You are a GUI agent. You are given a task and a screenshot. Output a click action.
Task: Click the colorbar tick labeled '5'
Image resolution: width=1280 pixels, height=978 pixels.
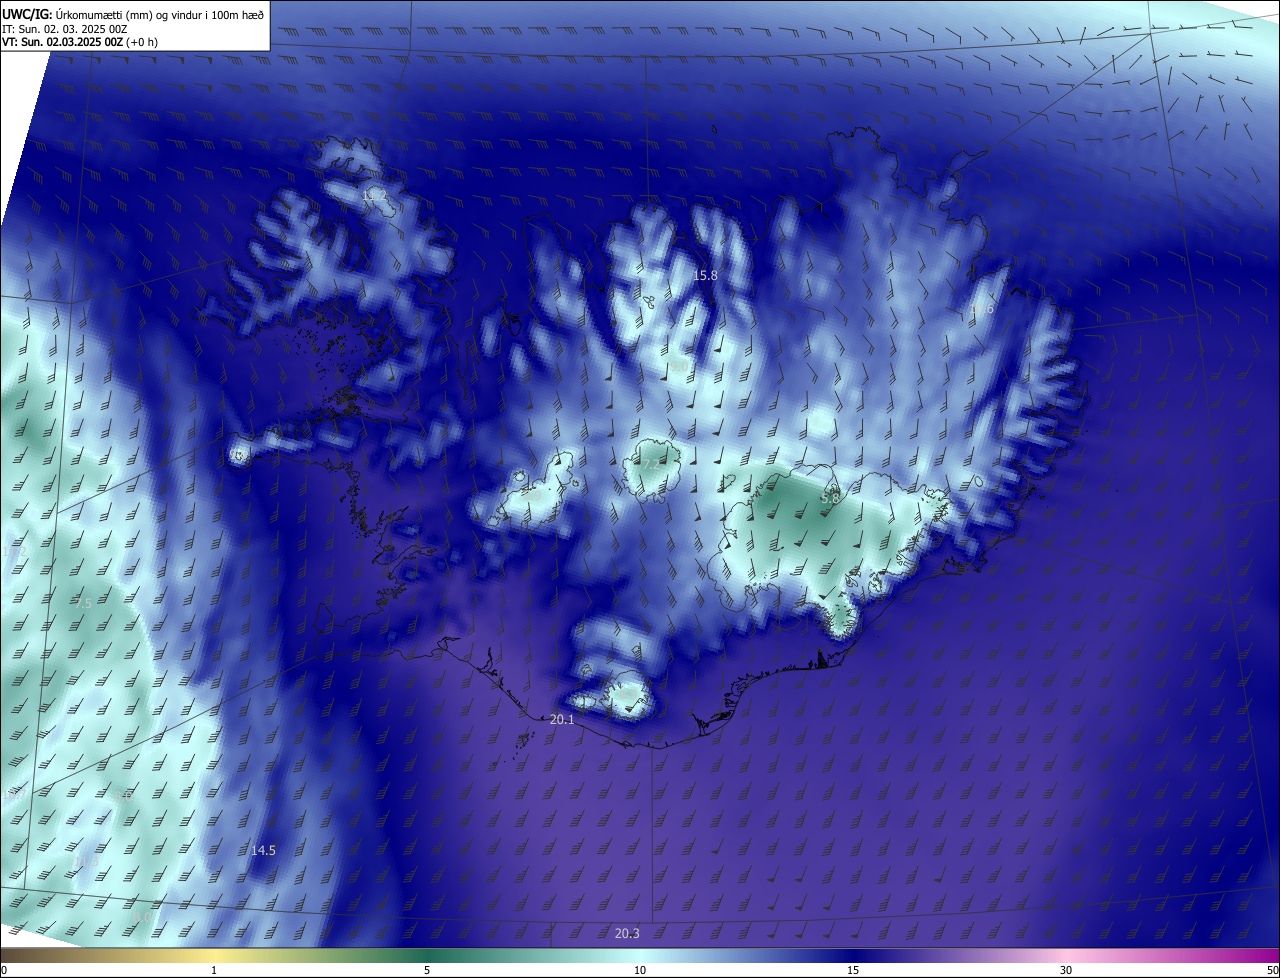pyautogui.click(x=427, y=970)
